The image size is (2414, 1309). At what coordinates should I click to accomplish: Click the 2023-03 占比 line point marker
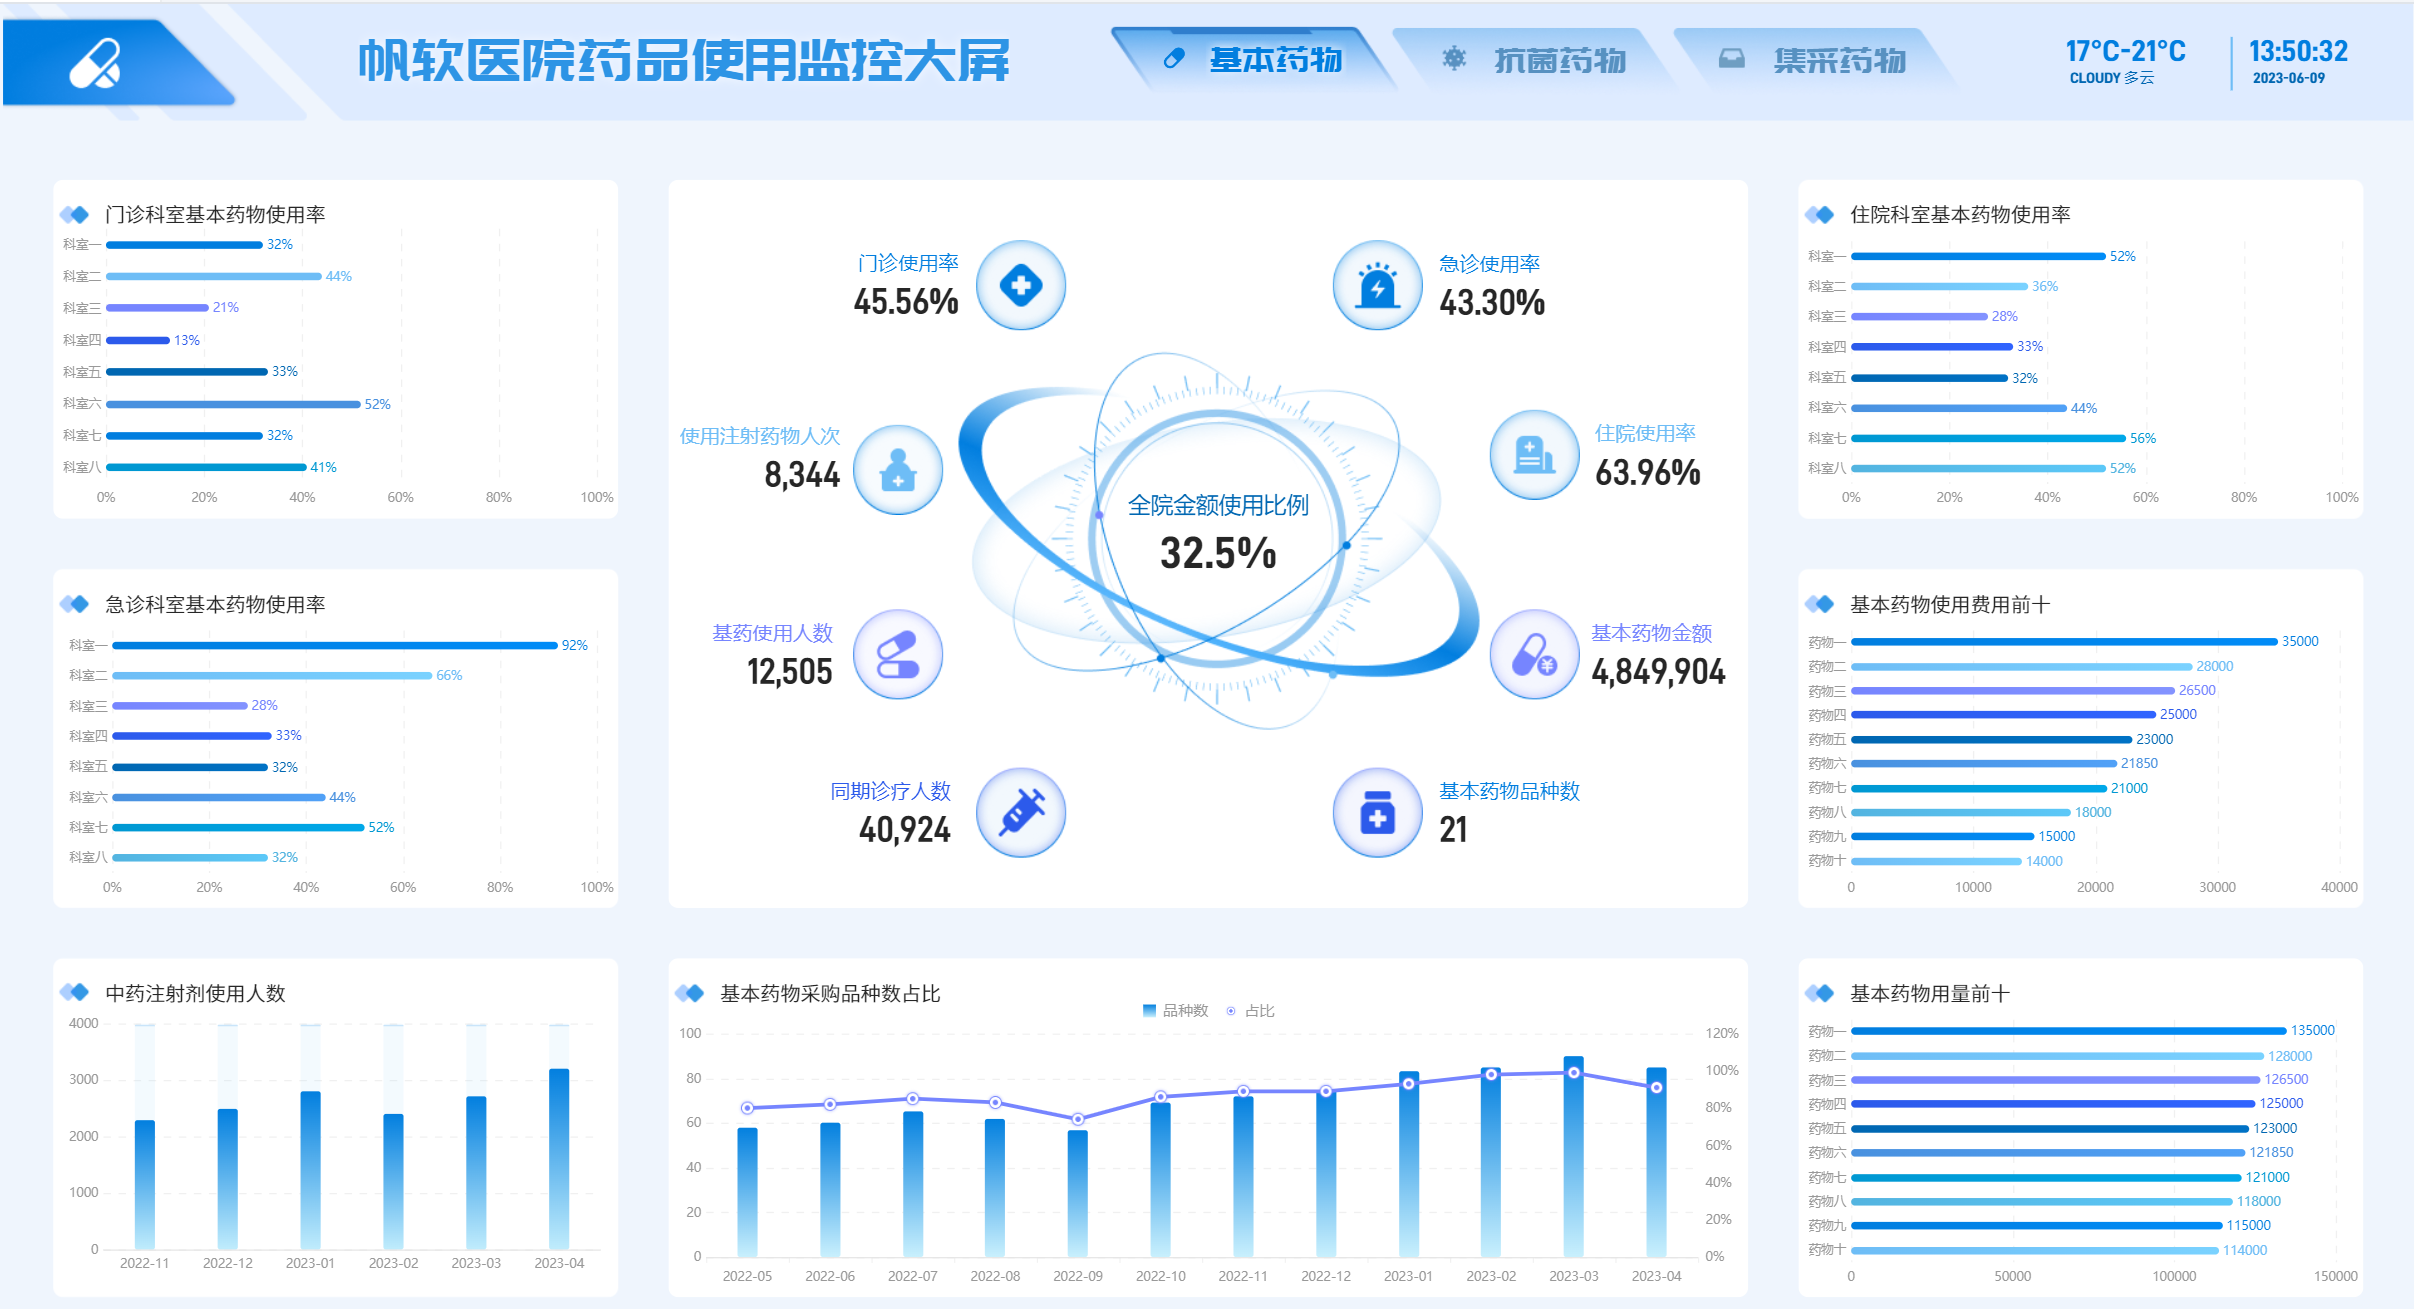point(1573,1073)
